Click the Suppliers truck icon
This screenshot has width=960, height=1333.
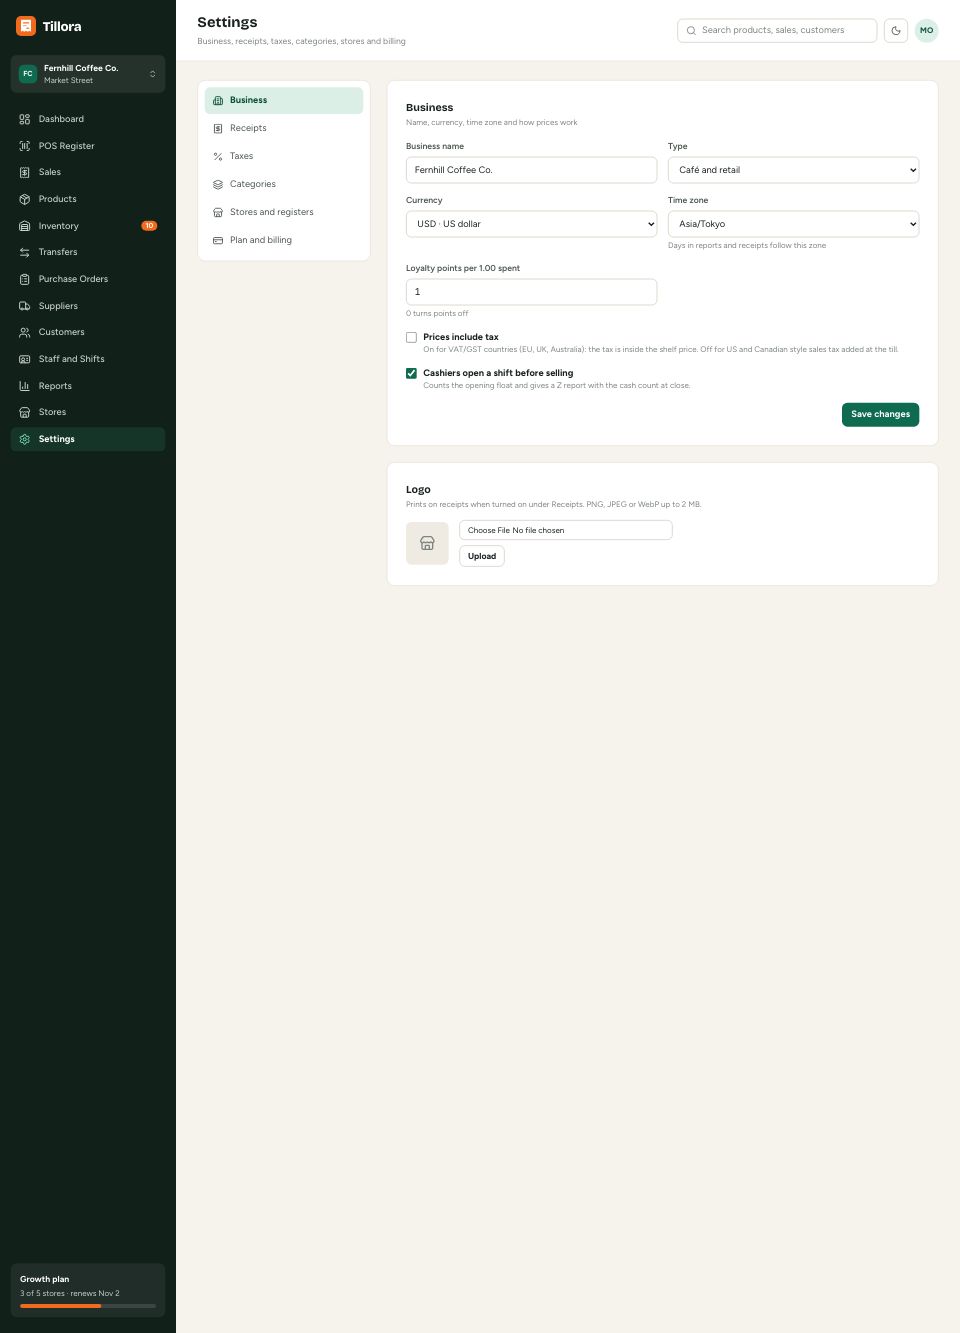[25, 306]
